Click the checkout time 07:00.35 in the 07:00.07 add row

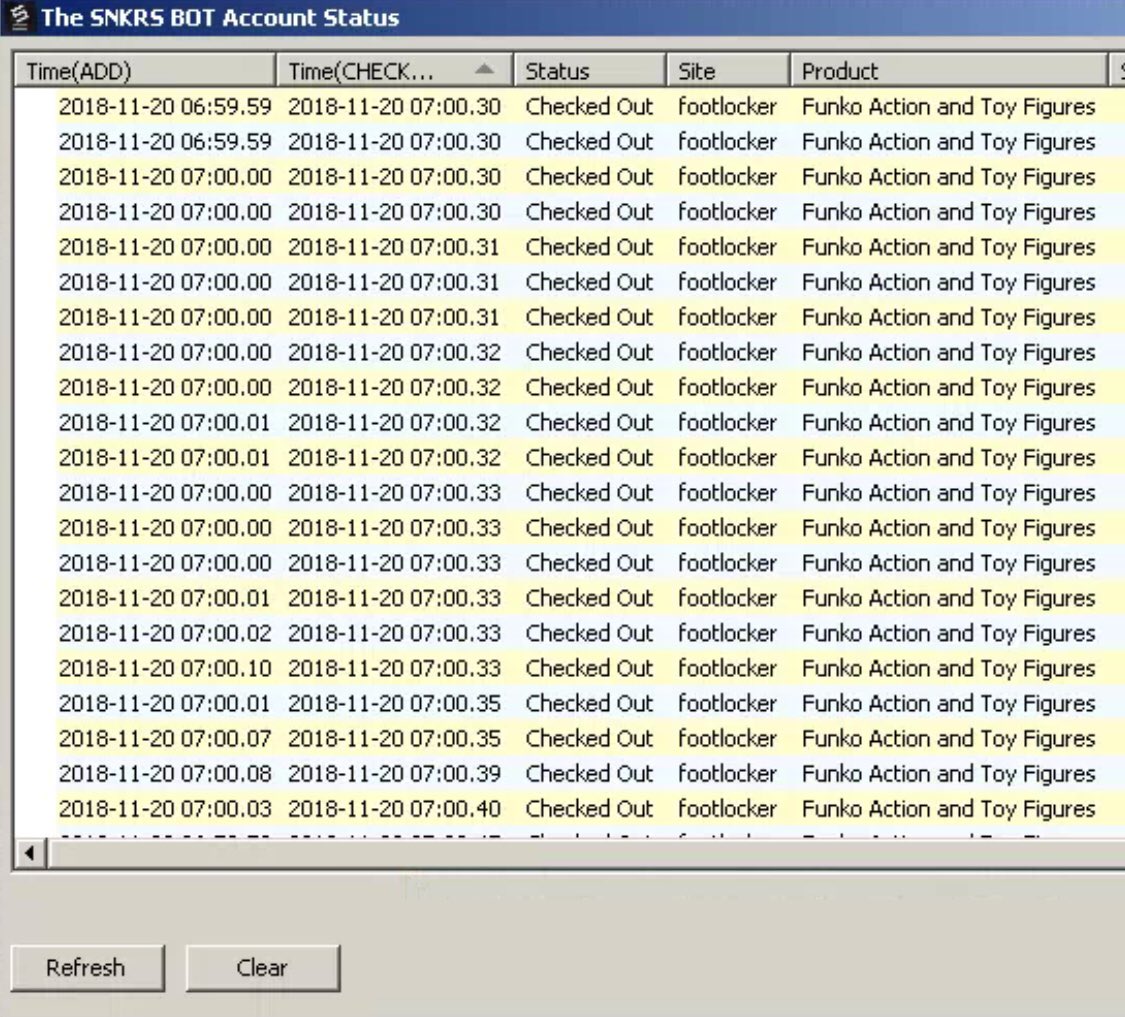click(x=395, y=739)
